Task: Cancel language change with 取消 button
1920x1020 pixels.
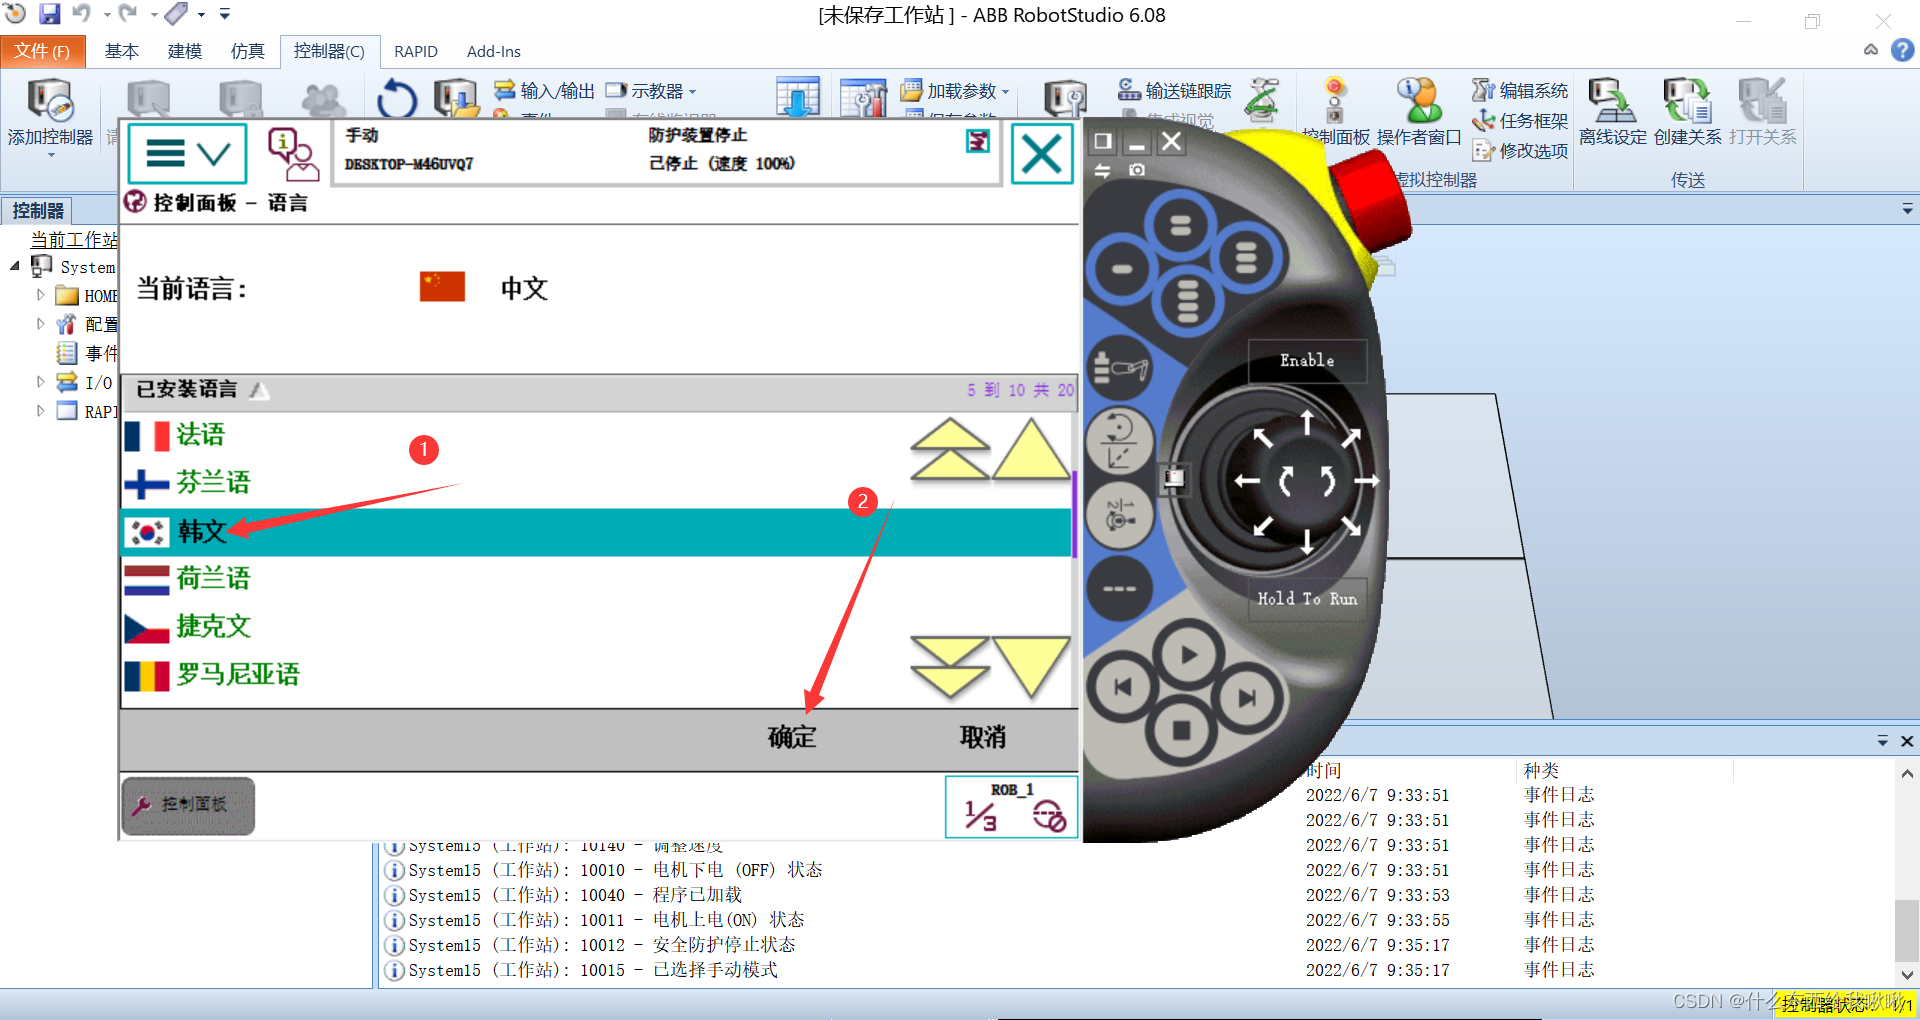Action: tap(983, 738)
